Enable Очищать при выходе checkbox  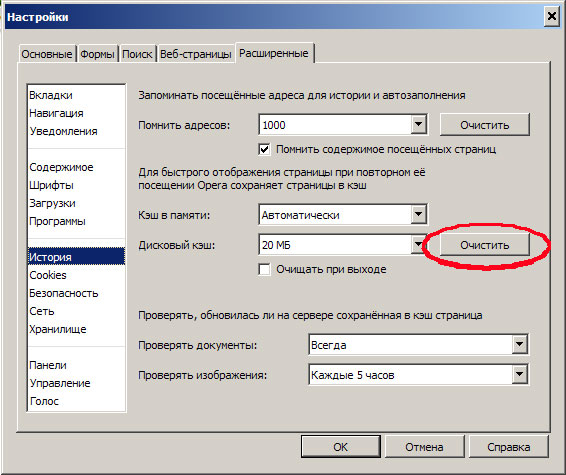click(264, 269)
